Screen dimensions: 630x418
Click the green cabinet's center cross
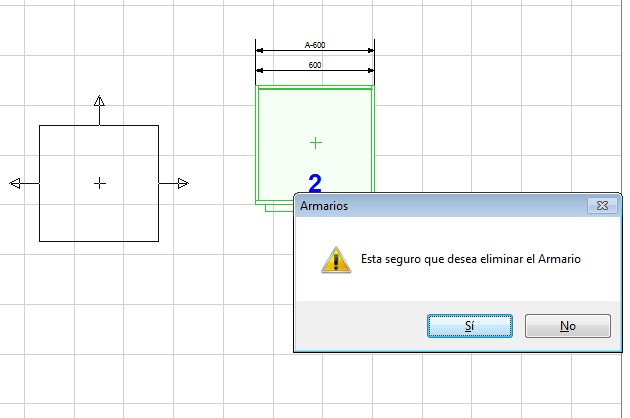pyautogui.click(x=316, y=143)
